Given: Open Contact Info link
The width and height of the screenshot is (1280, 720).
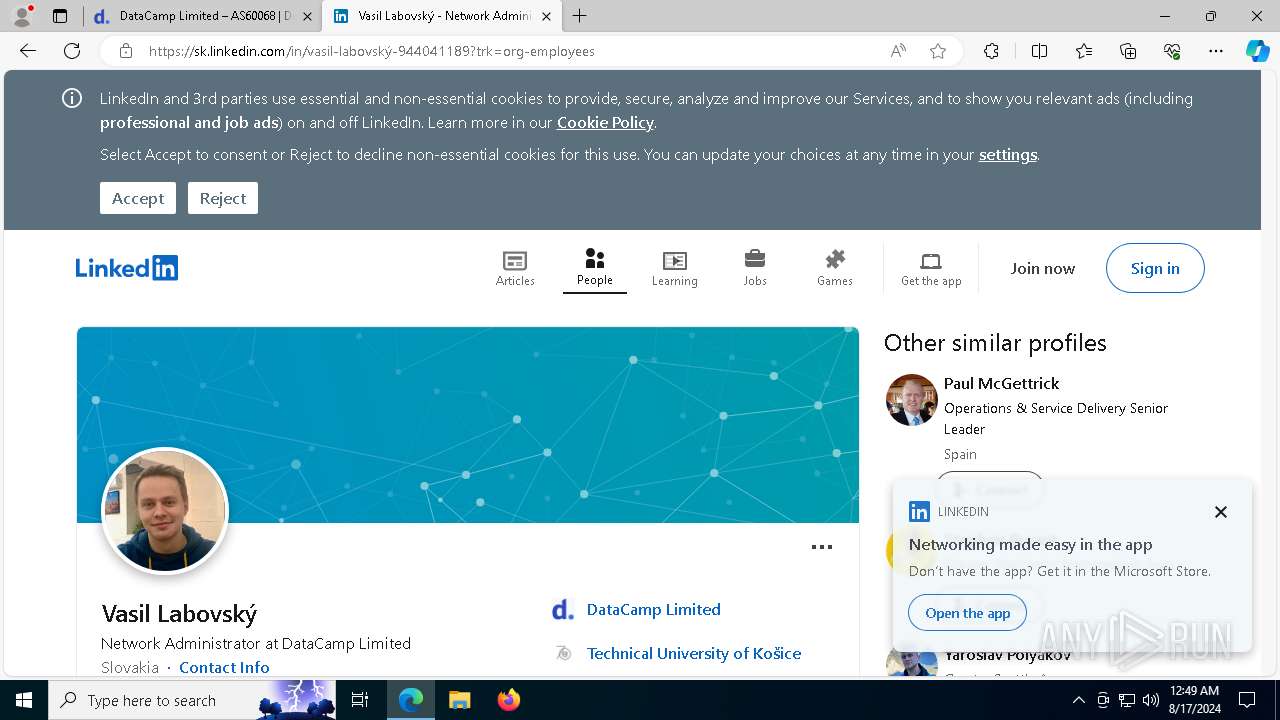Looking at the screenshot, I should [x=224, y=667].
